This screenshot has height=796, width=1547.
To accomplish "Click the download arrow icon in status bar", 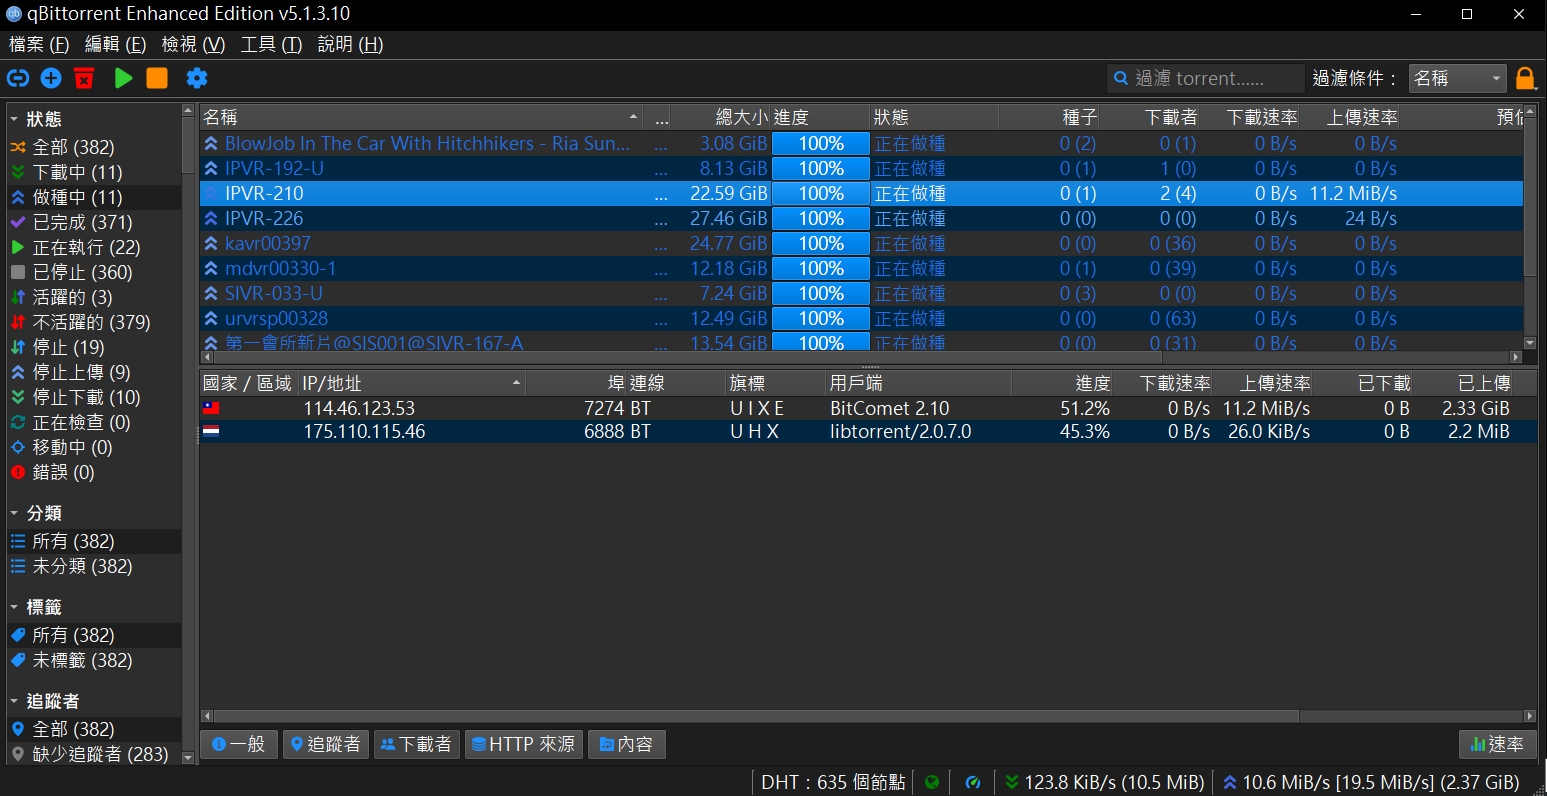I will coord(1012,782).
